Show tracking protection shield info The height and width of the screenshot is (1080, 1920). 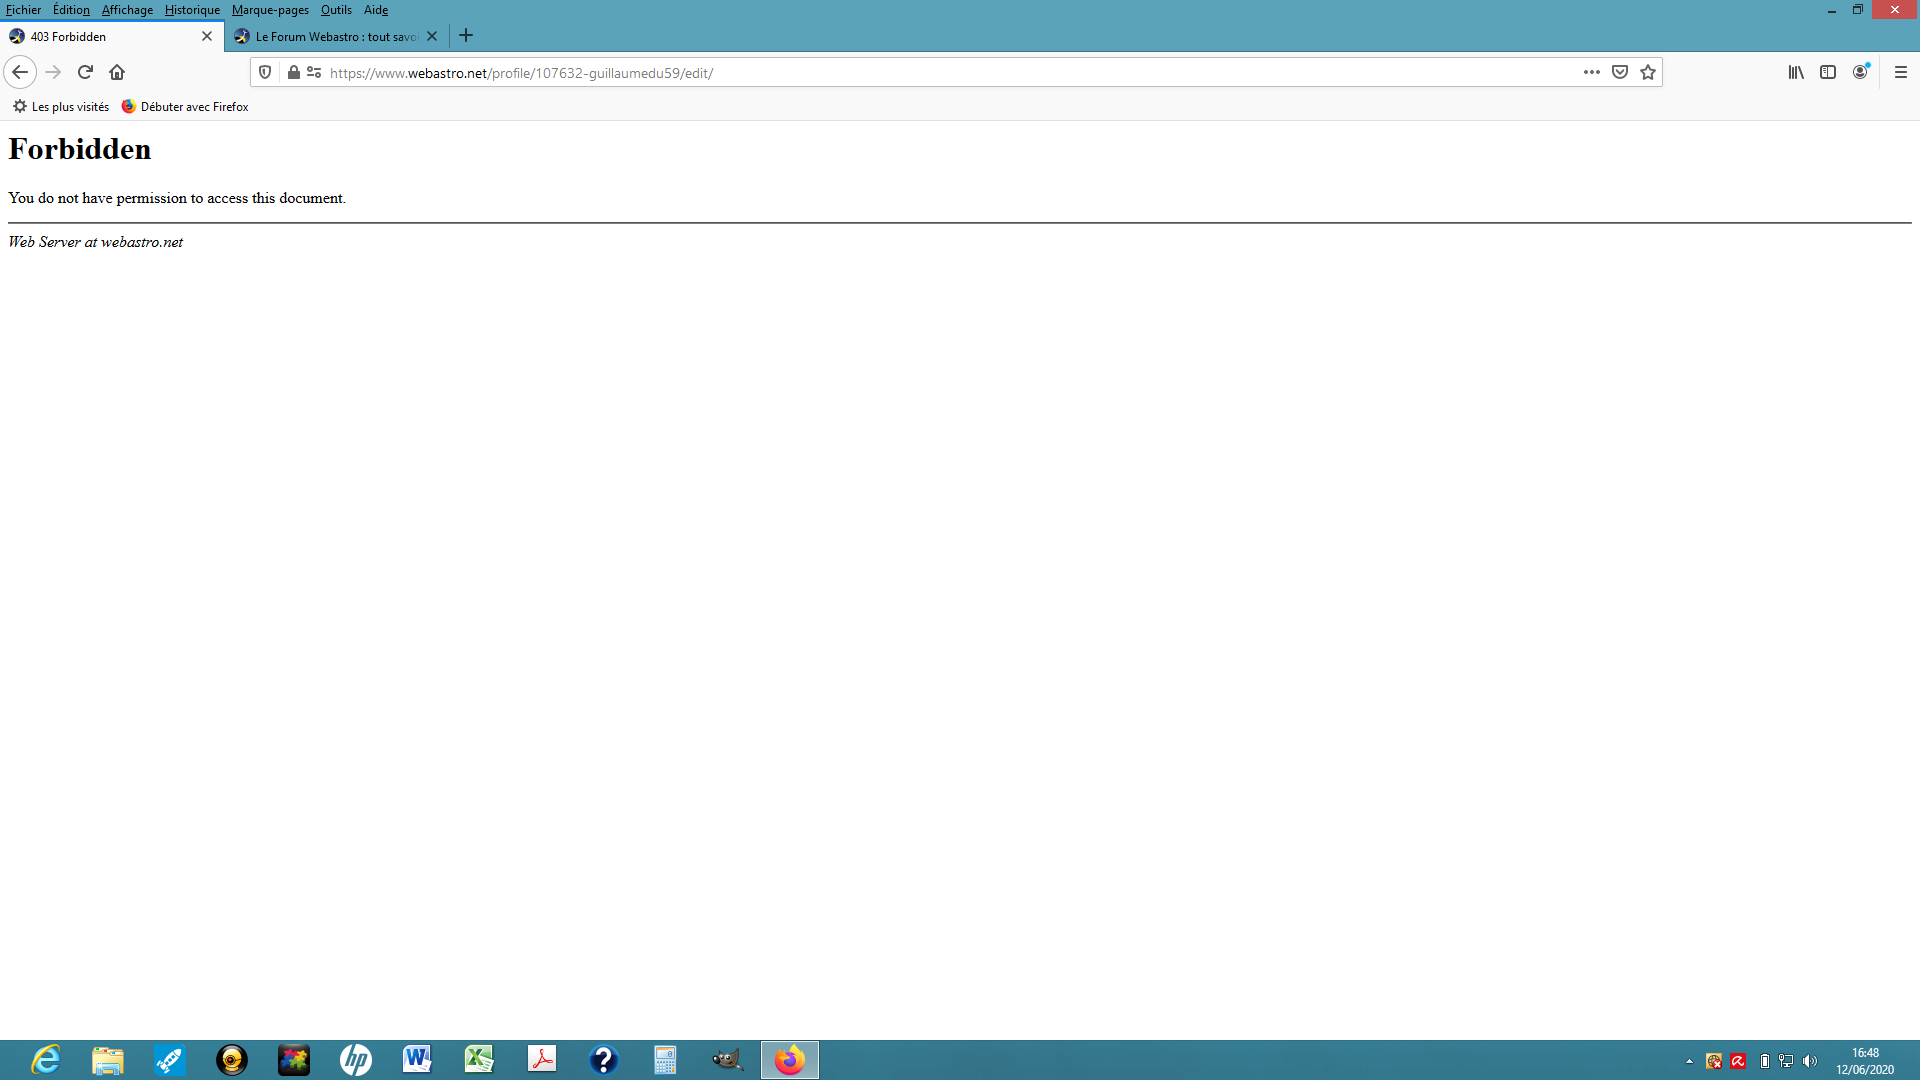265,72
